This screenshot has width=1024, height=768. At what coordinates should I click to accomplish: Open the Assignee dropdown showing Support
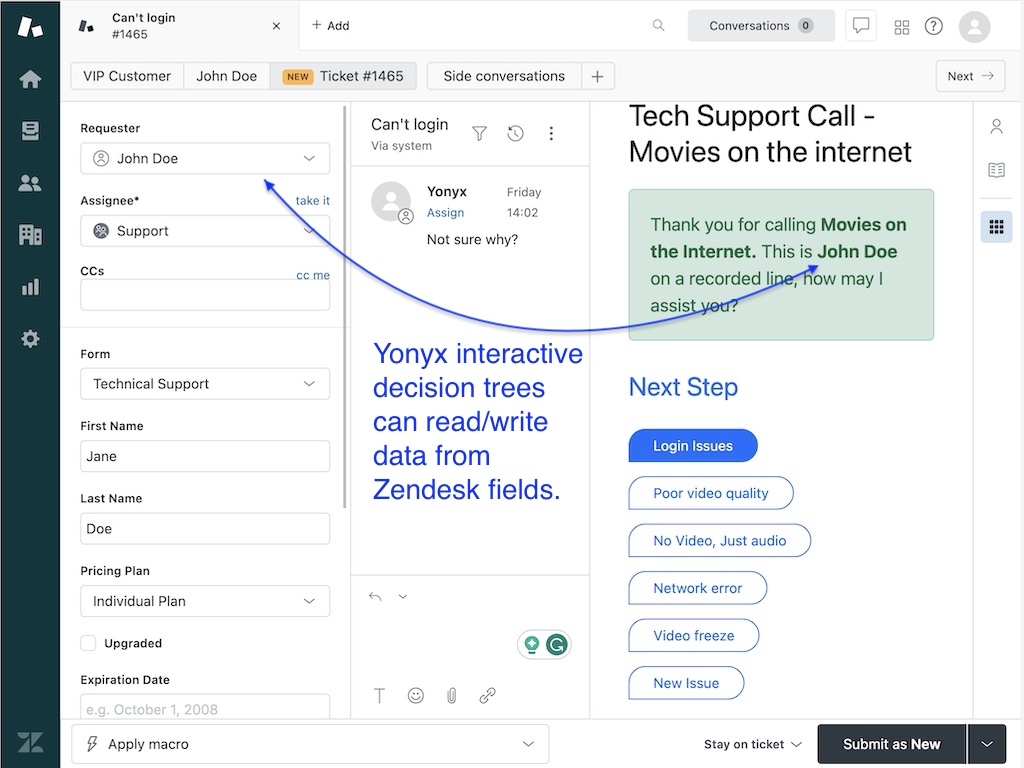204,230
